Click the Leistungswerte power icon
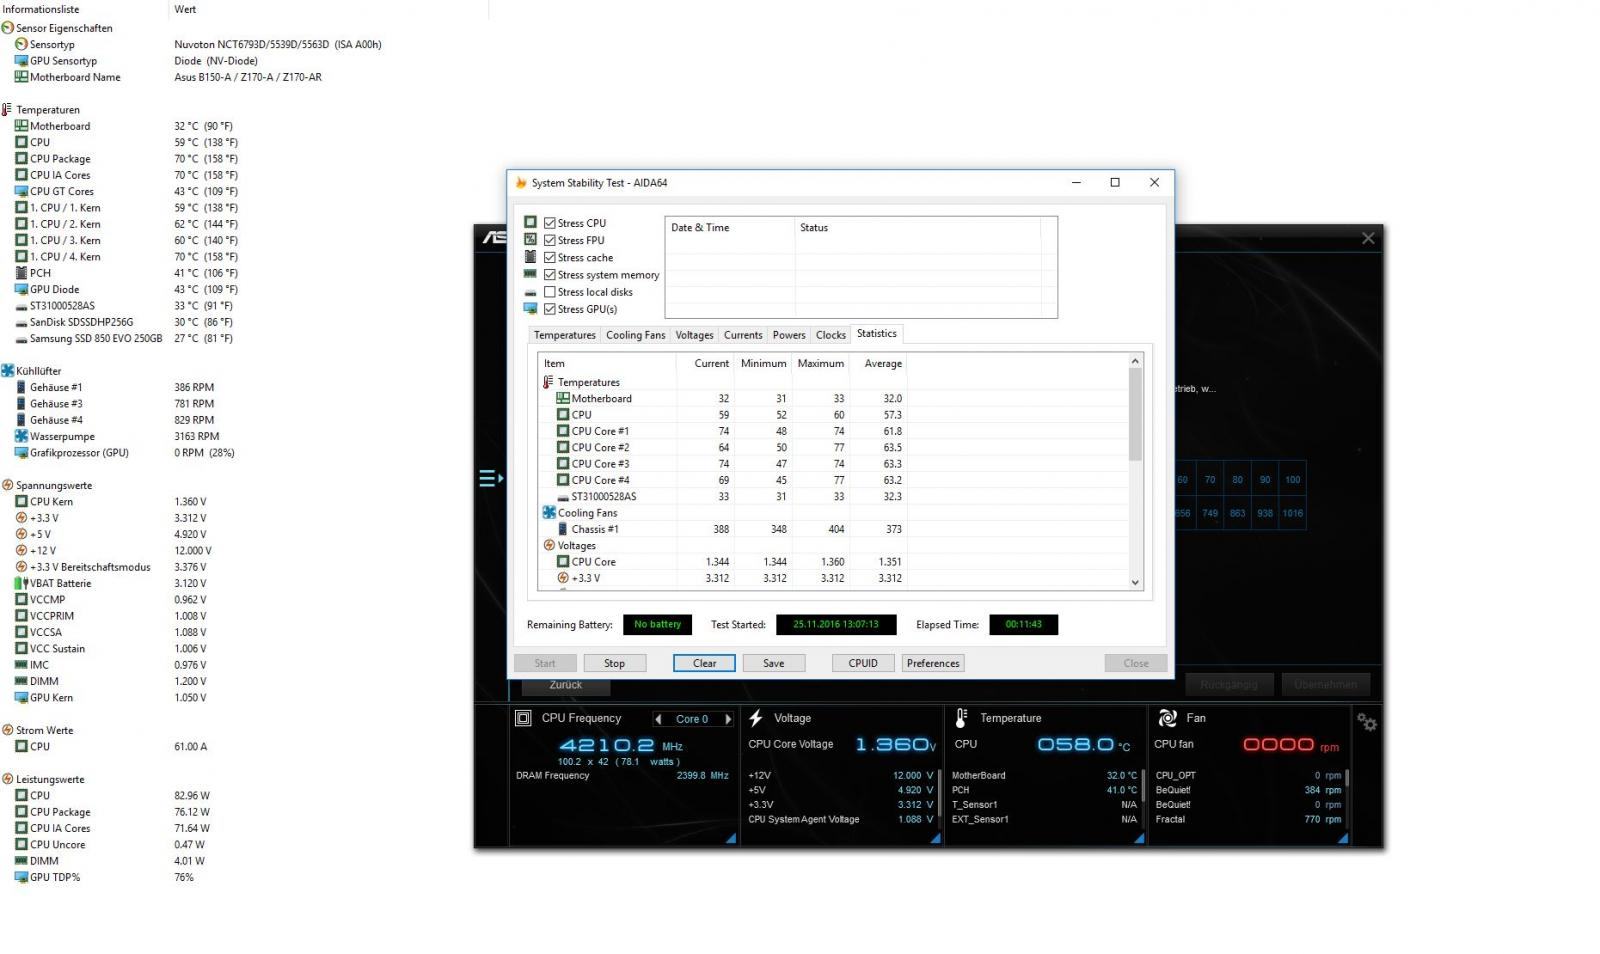Image resolution: width=1600 pixels, height=954 pixels. pos(7,779)
